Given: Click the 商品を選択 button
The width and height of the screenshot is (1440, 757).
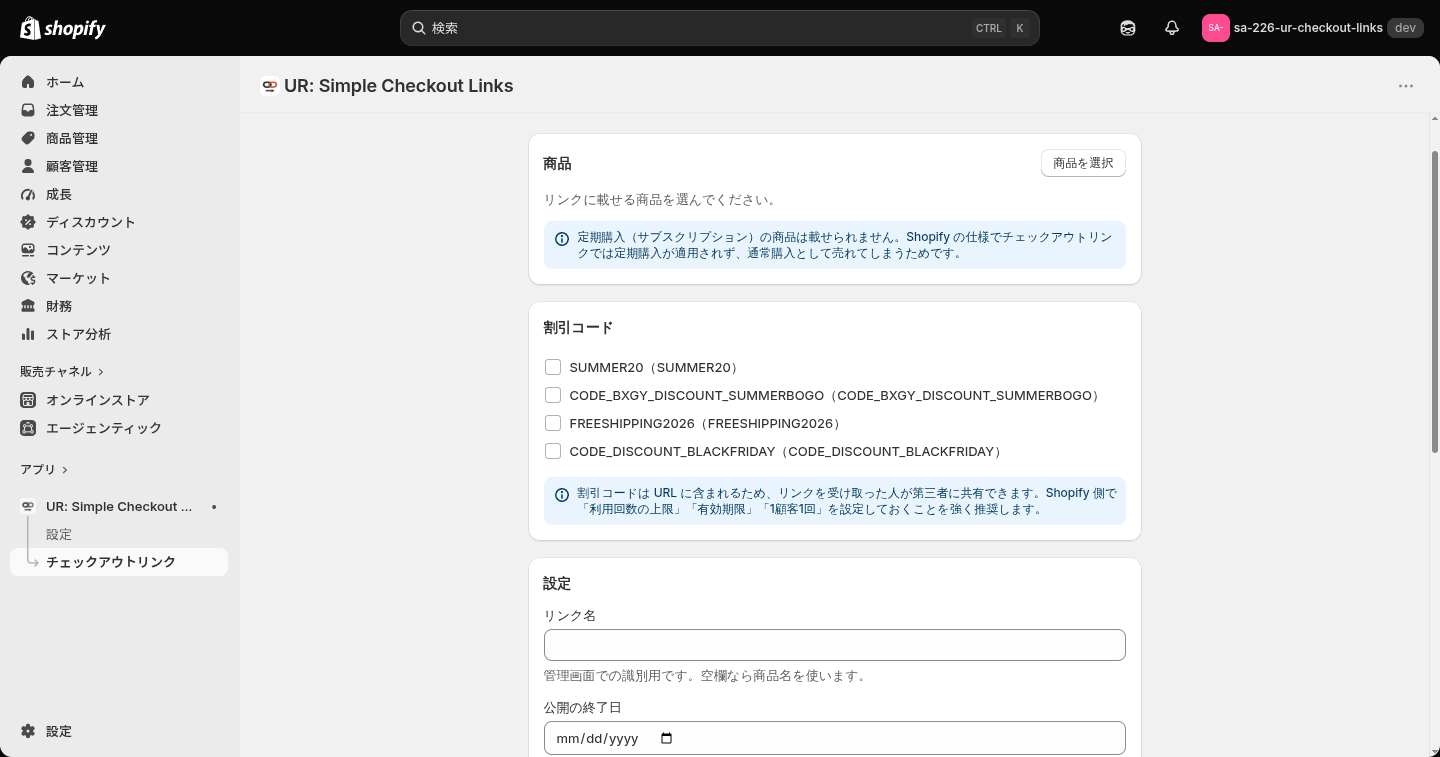Looking at the screenshot, I should pos(1083,163).
